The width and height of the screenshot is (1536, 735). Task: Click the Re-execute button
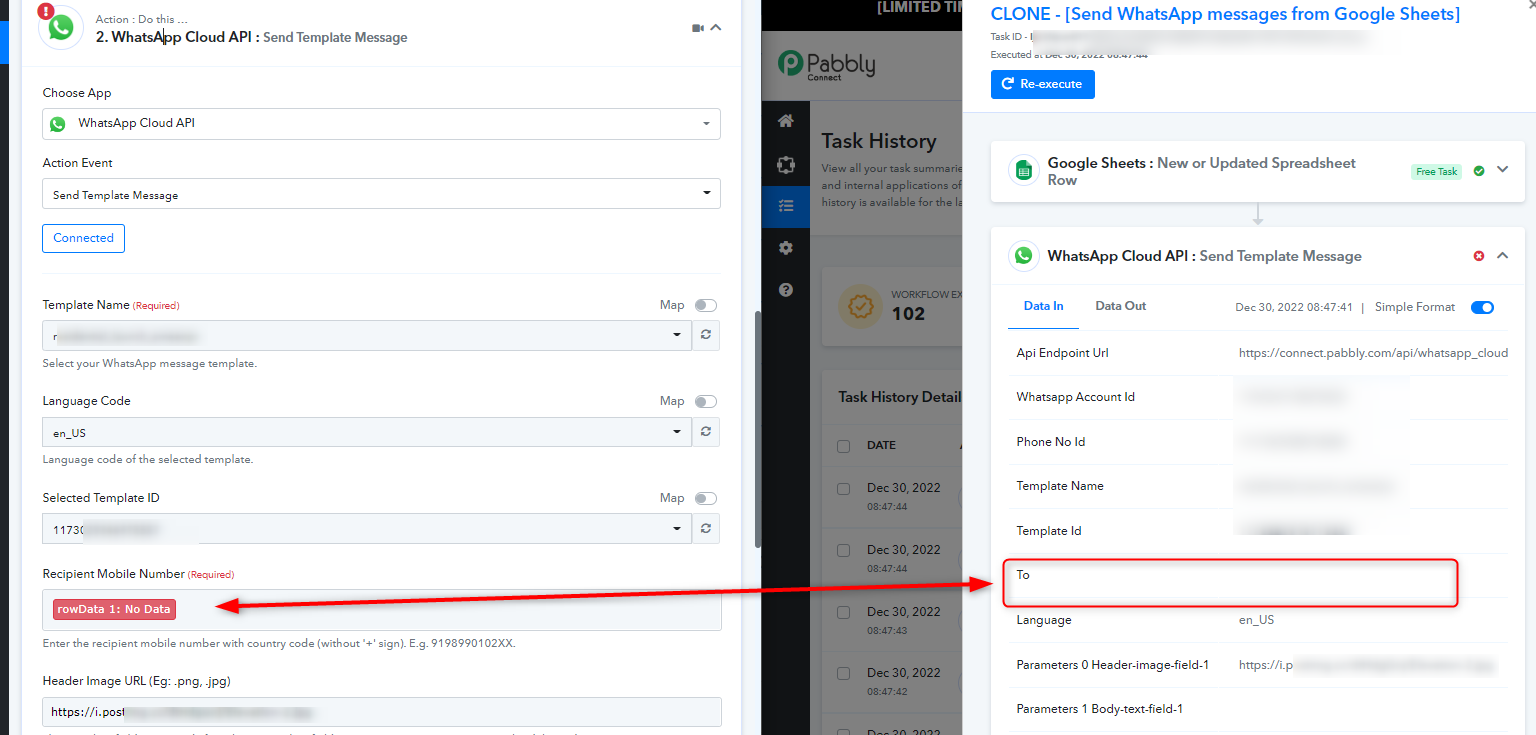tap(1043, 84)
